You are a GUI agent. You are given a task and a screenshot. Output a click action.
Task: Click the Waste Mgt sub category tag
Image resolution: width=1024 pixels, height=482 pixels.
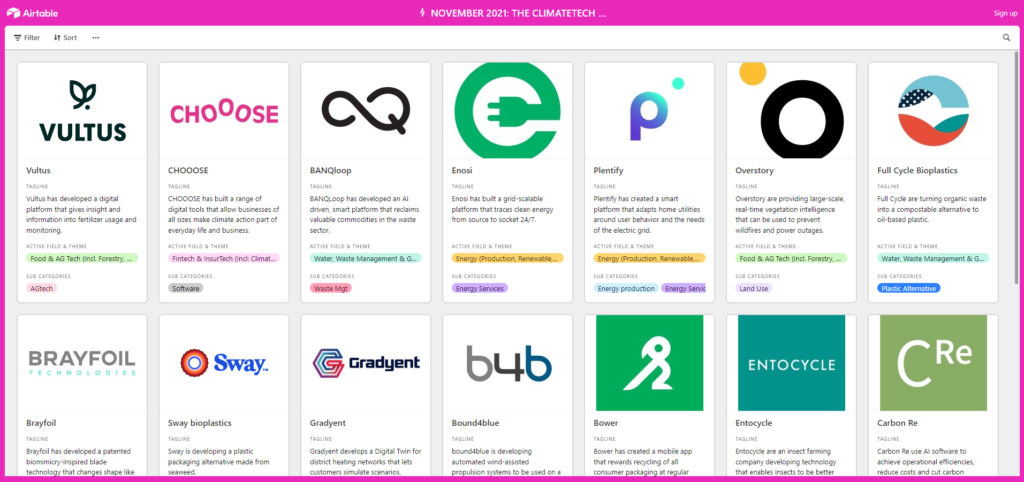330,288
